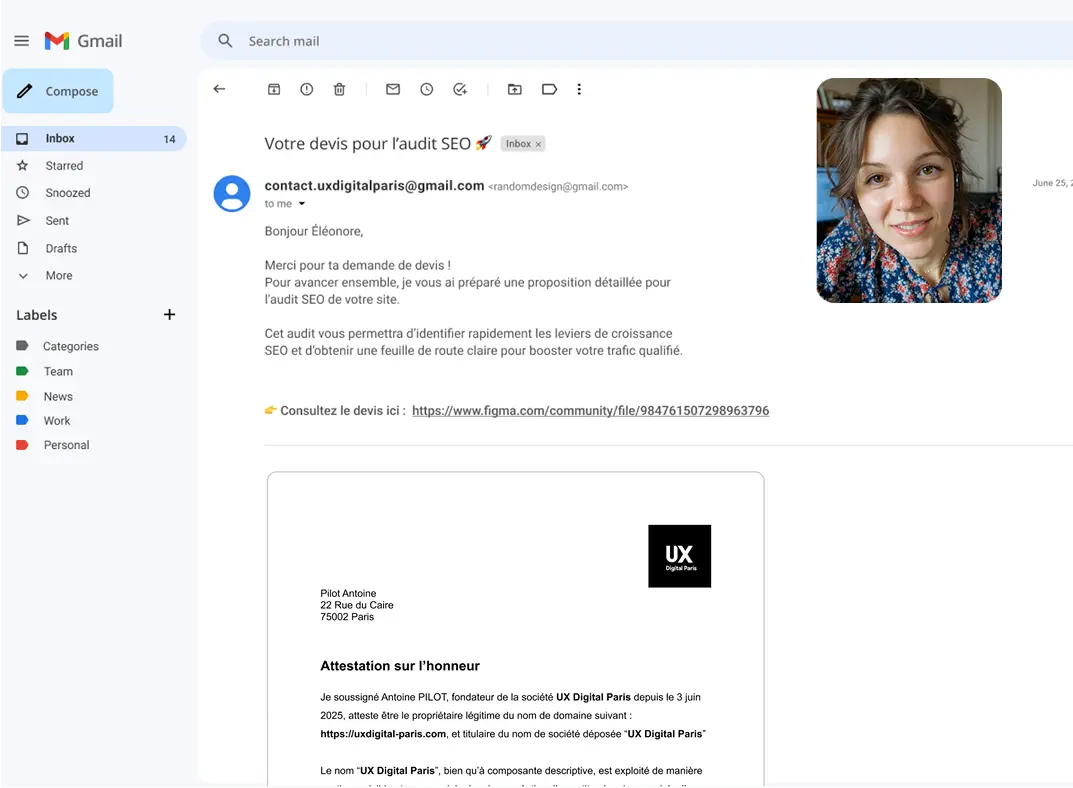
Task: Report spam using the exclamation icon
Action: click(307, 89)
